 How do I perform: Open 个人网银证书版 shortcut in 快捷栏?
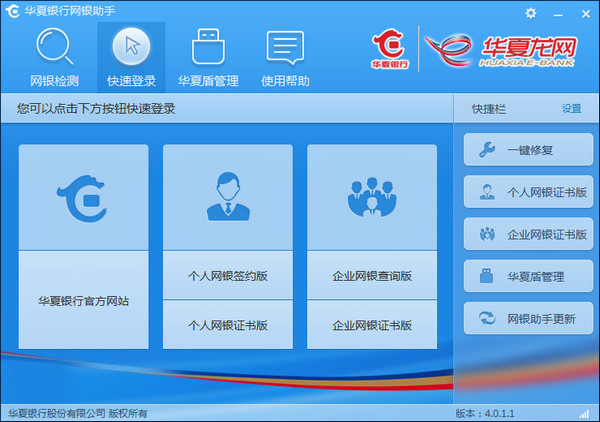click(x=528, y=192)
